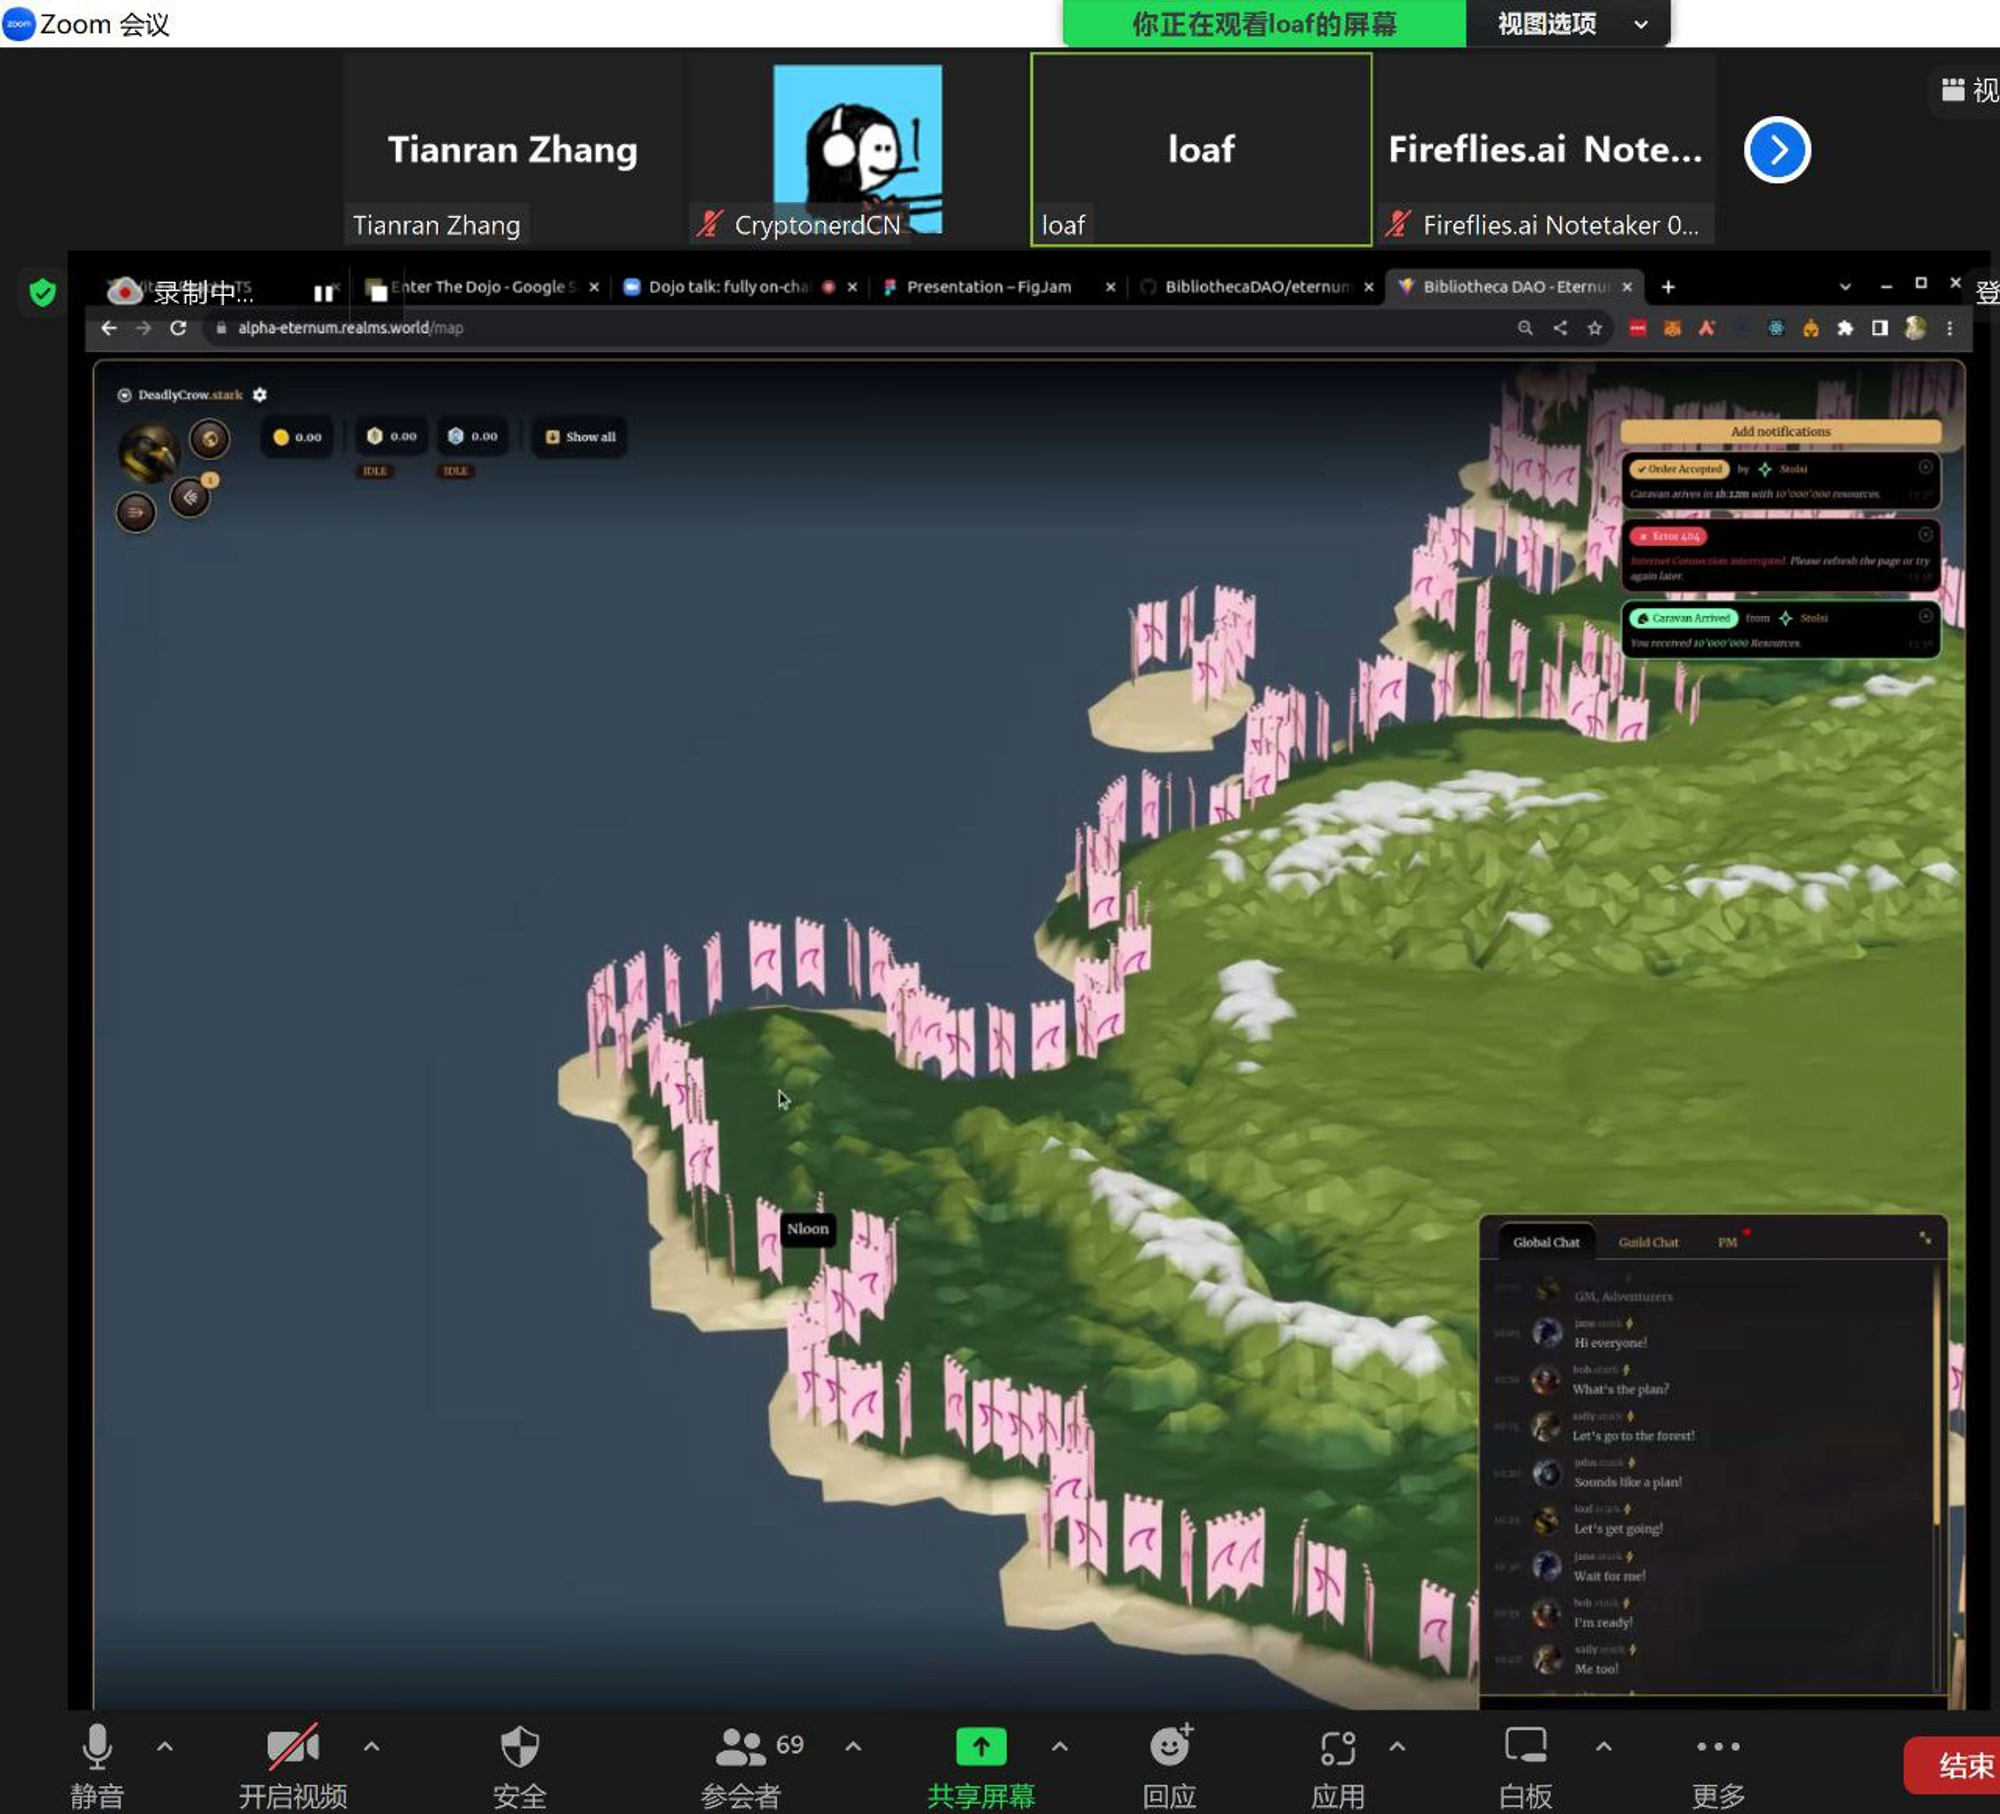Open the 回应 reactions smiley

1170,1766
